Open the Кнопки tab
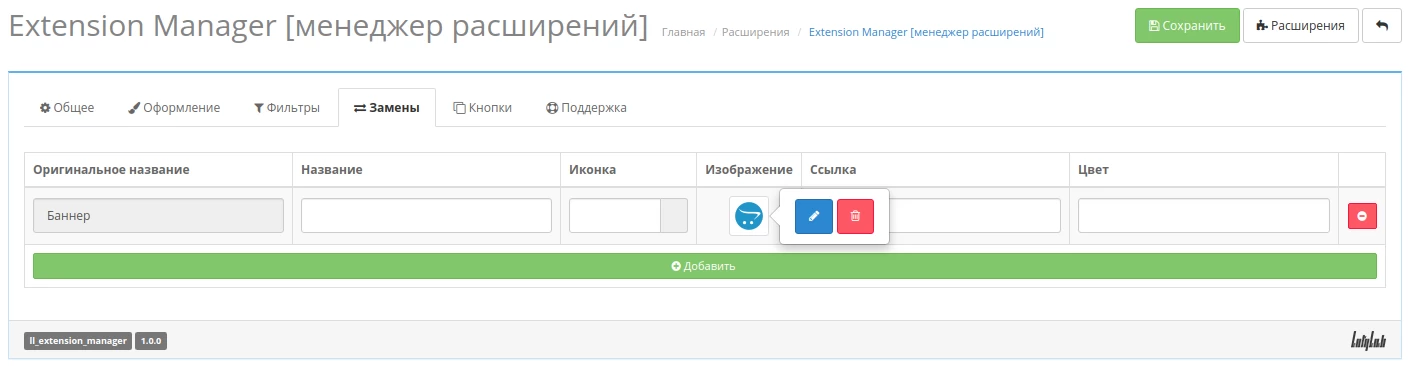The width and height of the screenshot is (1409, 366). coord(483,107)
